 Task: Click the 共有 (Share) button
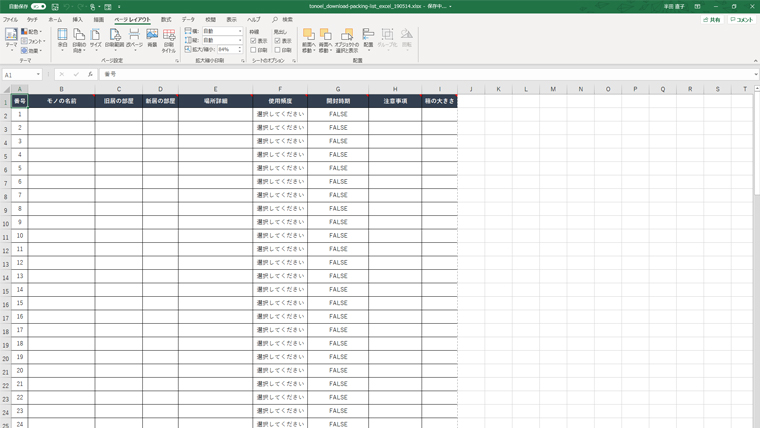click(712, 19)
